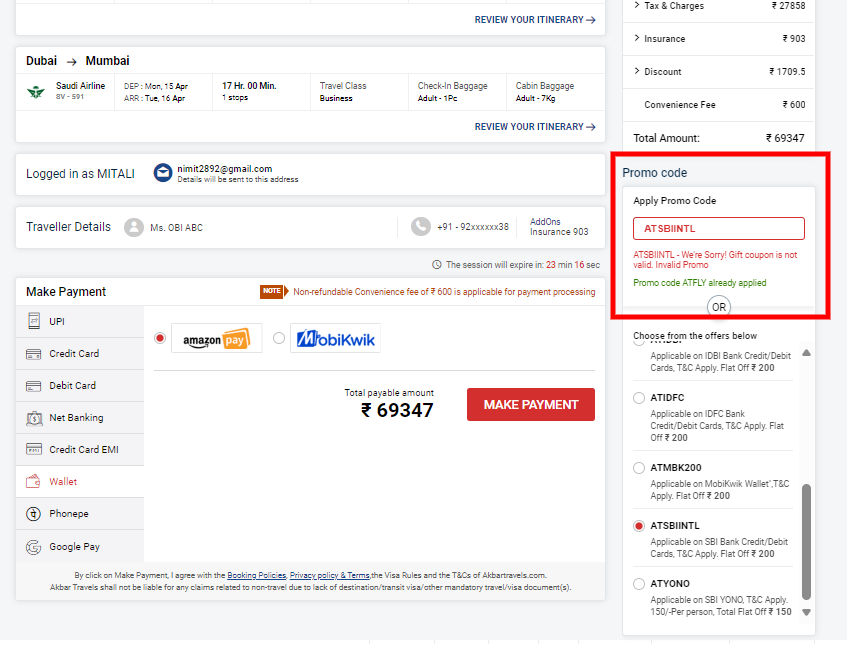Click the session timer clock icon

pyautogui.click(x=436, y=265)
